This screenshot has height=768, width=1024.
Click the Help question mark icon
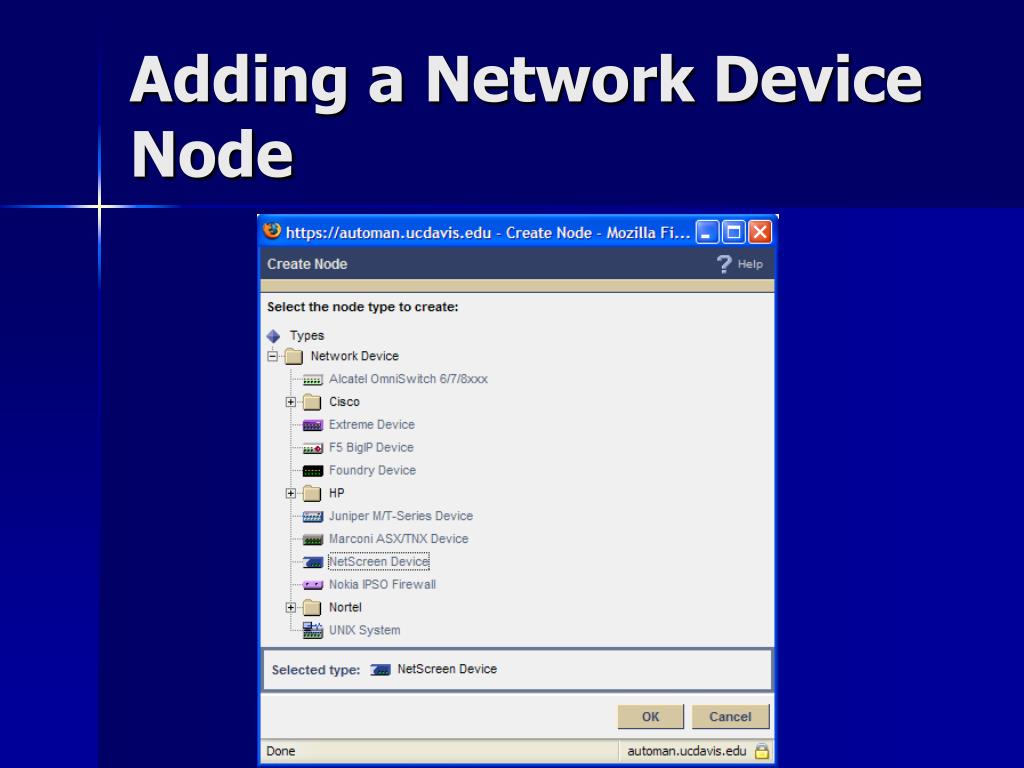point(724,264)
